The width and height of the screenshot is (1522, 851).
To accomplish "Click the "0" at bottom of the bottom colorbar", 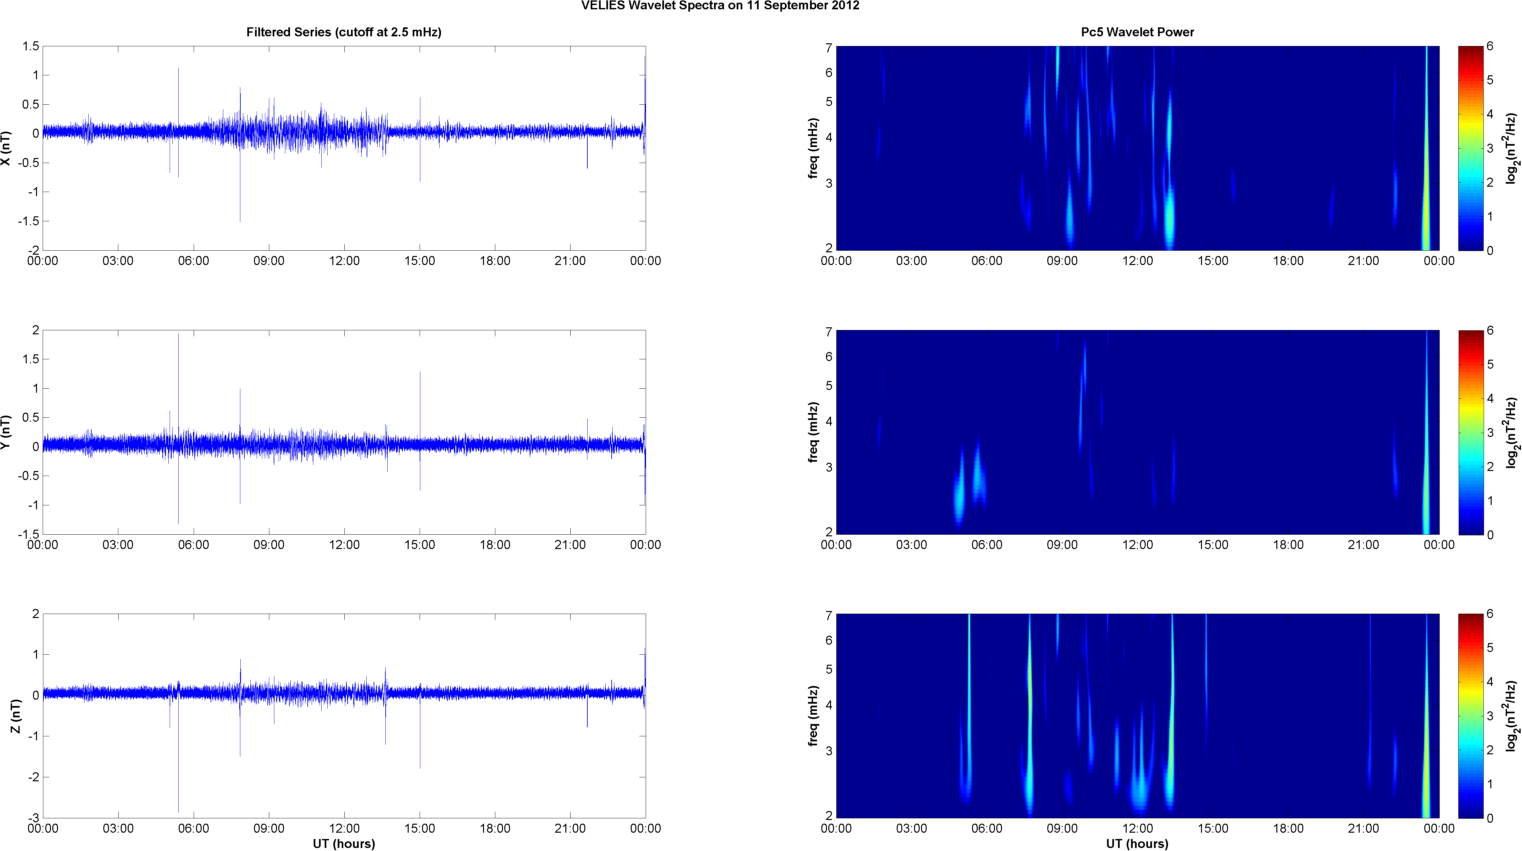I will coord(1490,818).
